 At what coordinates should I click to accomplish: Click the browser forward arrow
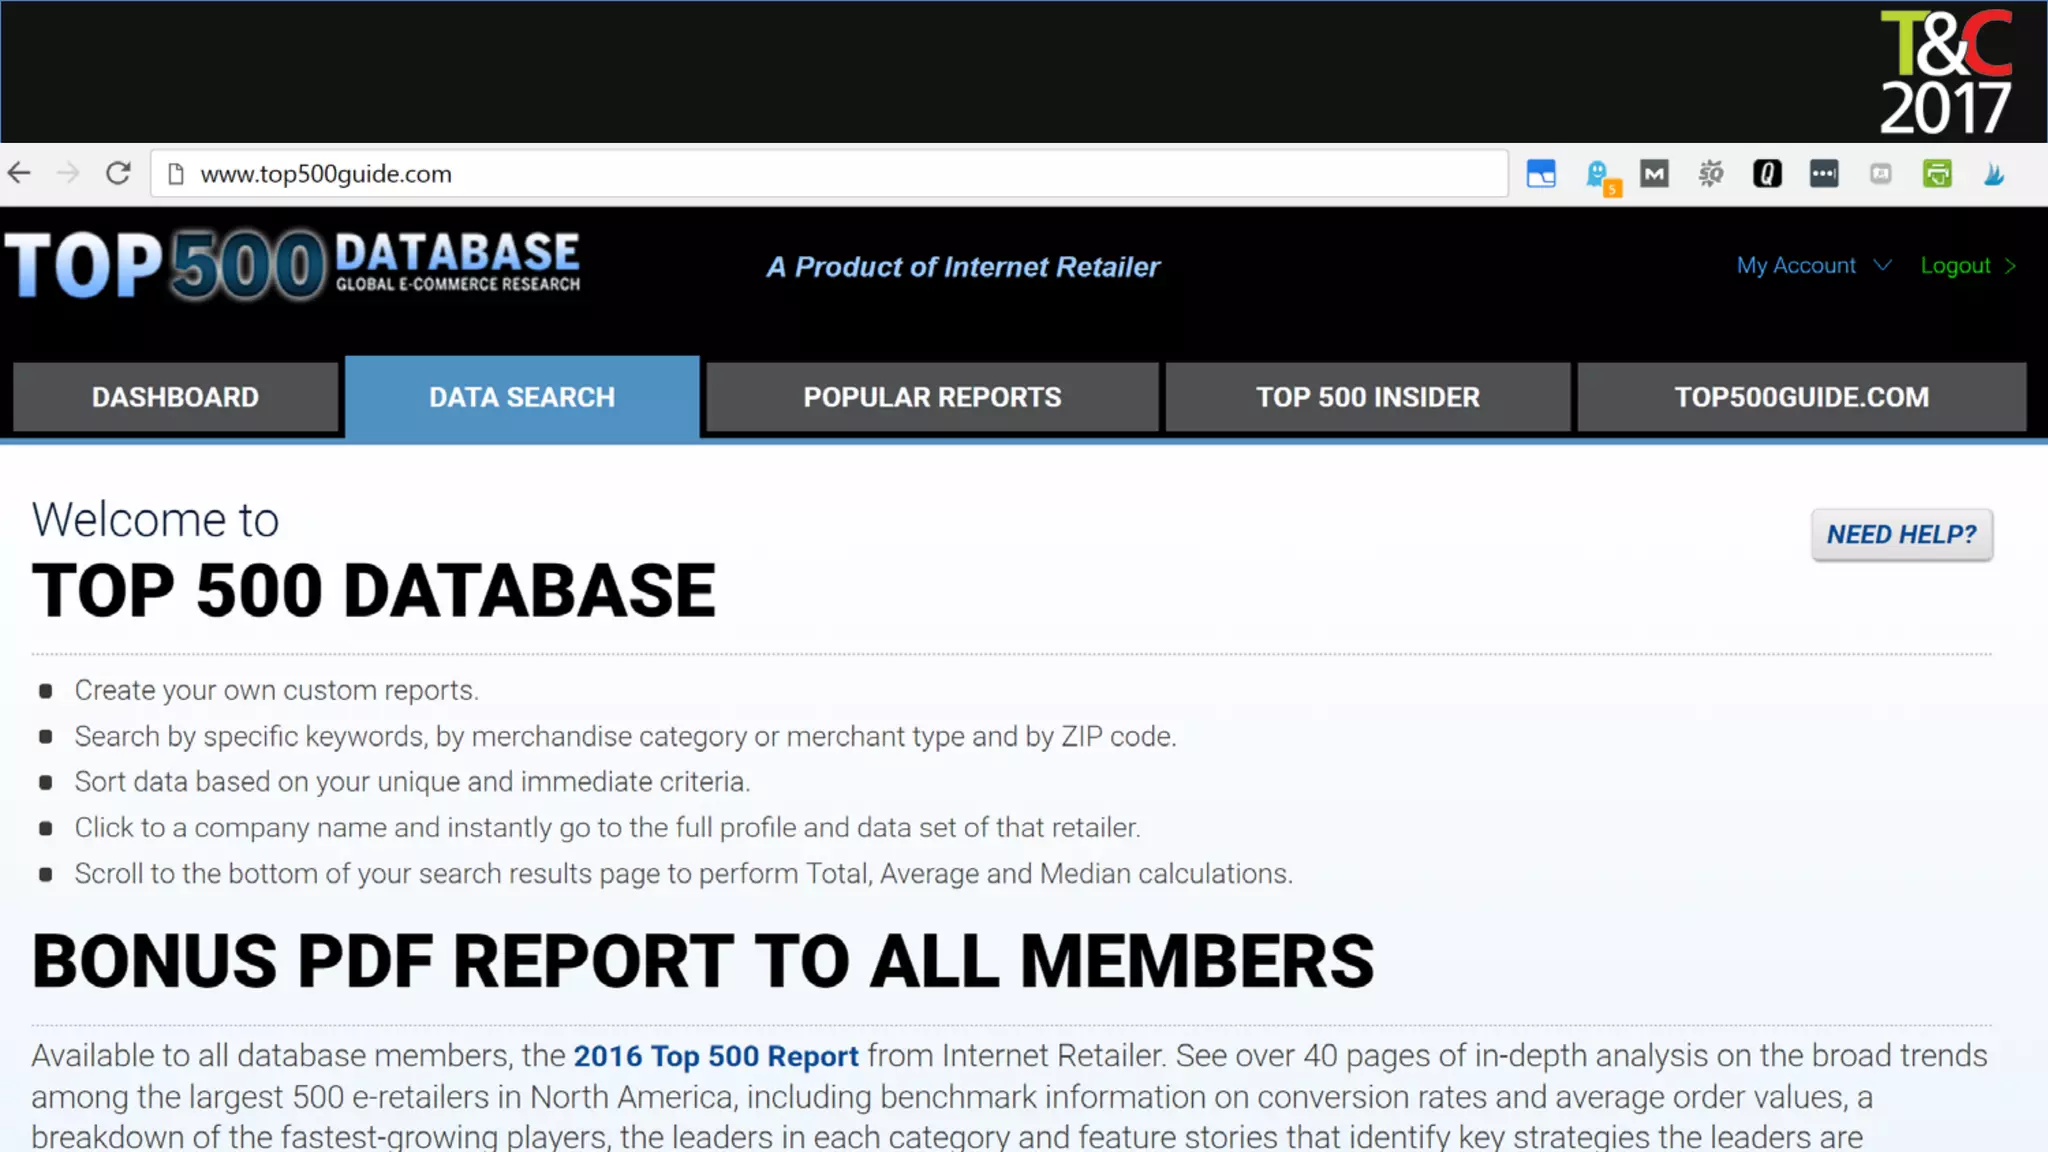click(68, 173)
